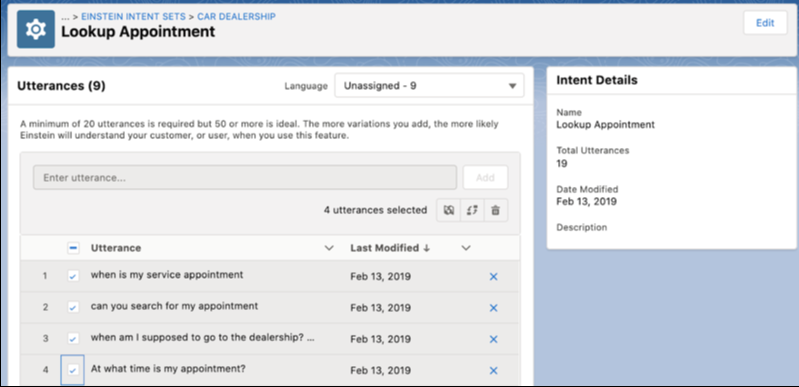Click the move/reassign intent icon for selected utterances
The width and height of the screenshot is (799, 387).
tap(472, 210)
